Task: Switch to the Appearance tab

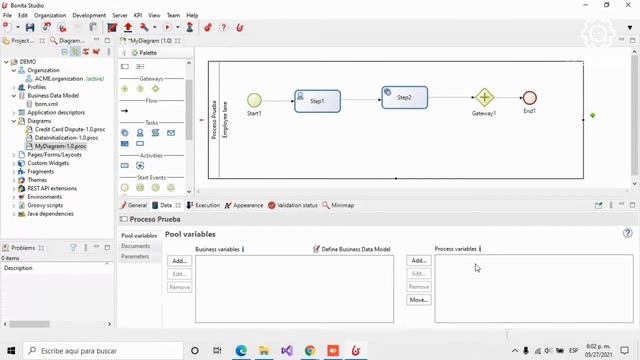Action: click(244, 205)
